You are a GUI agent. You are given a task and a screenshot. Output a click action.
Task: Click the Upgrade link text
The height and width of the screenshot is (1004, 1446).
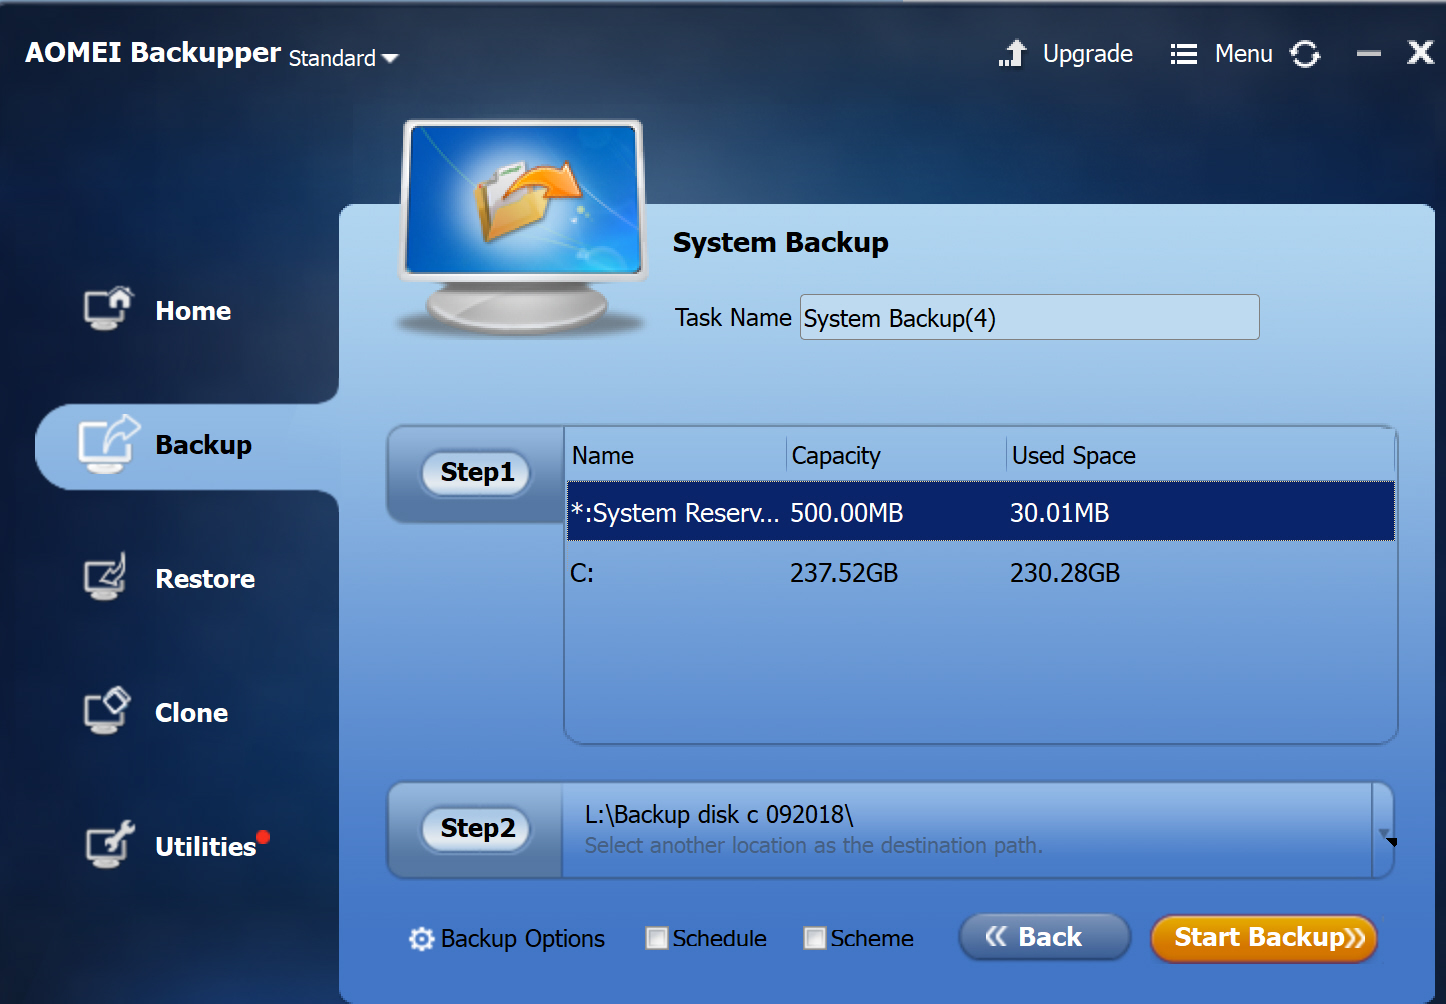[x=1088, y=54]
